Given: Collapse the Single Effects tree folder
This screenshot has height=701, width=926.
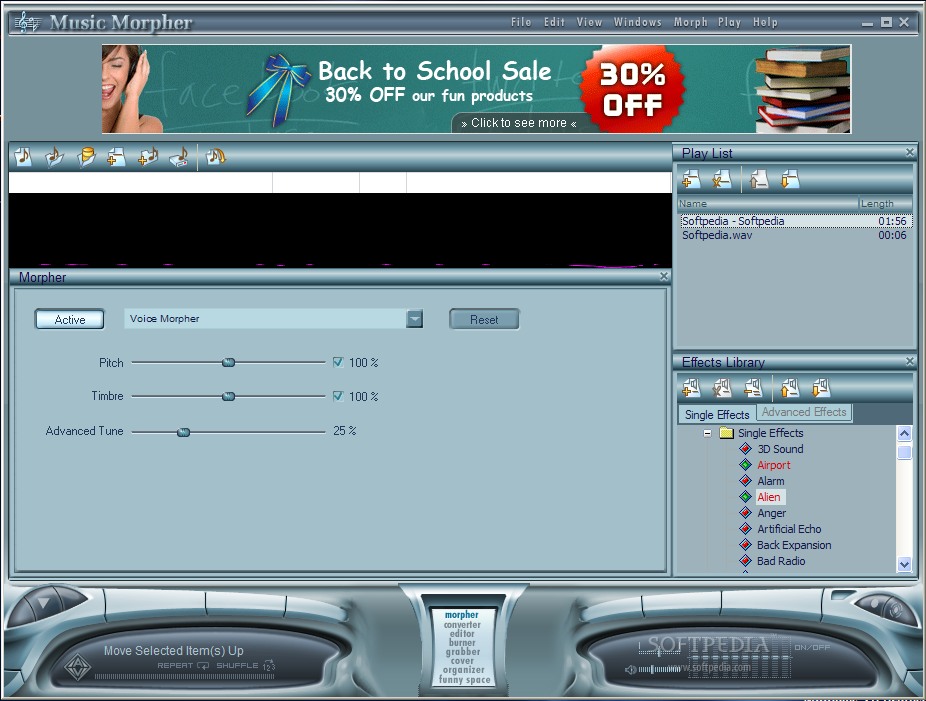Looking at the screenshot, I should pyautogui.click(x=708, y=433).
